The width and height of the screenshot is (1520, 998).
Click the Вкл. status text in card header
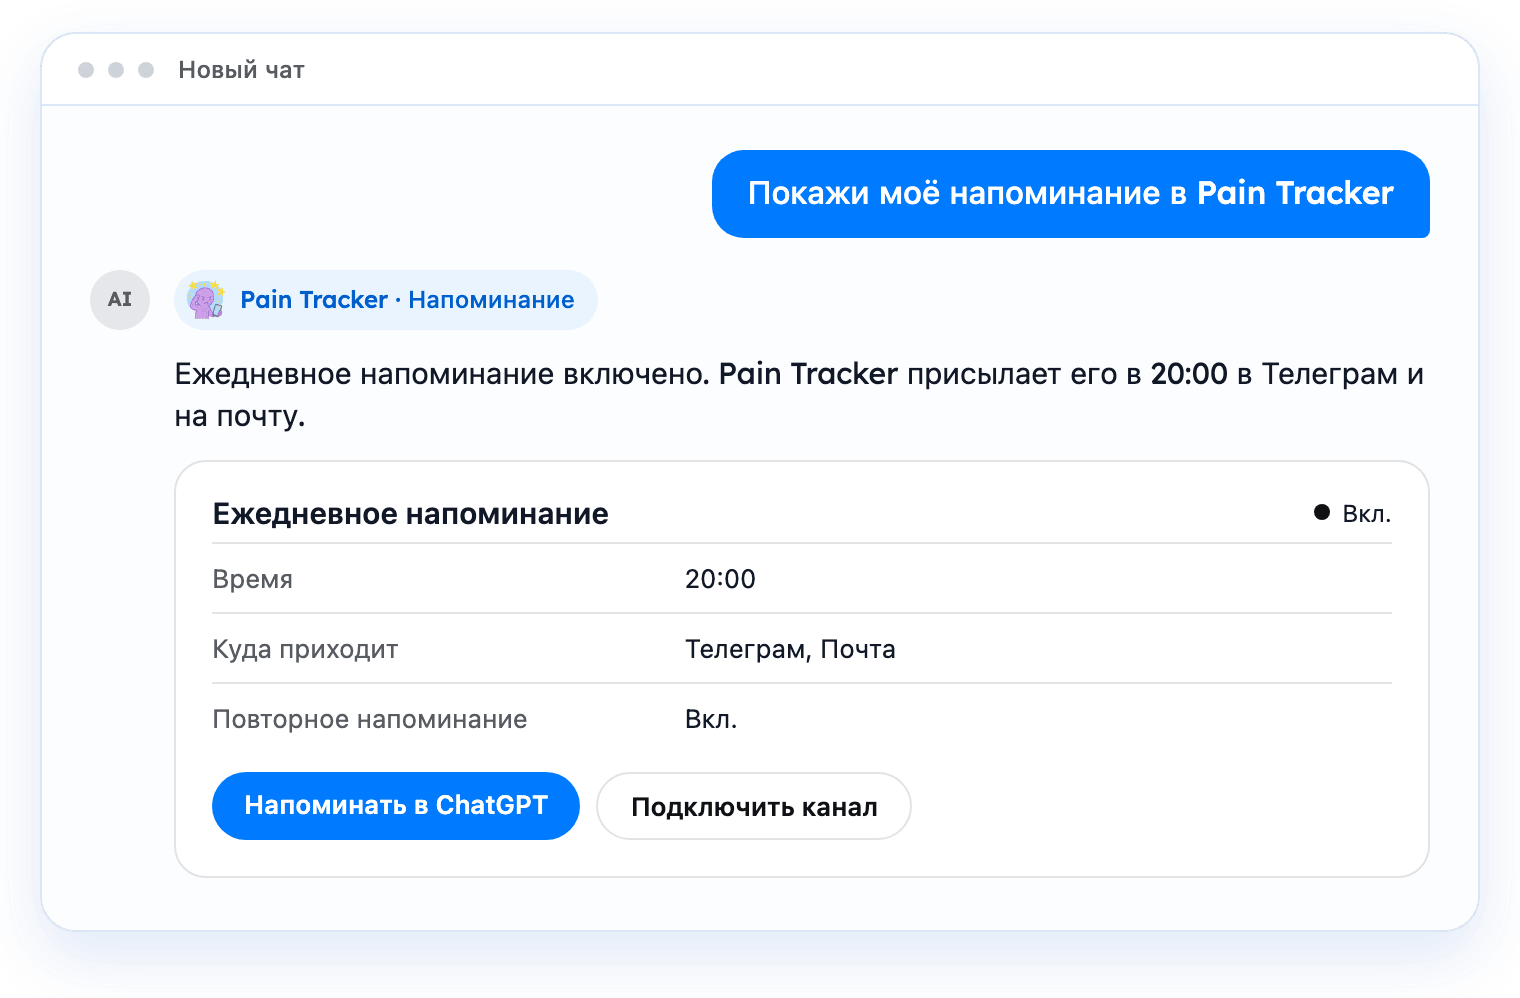pyautogui.click(x=1367, y=514)
